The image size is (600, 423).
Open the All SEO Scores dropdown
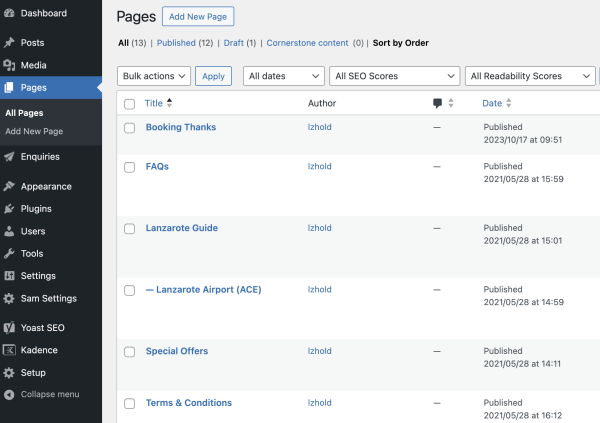(x=395, y=76)
